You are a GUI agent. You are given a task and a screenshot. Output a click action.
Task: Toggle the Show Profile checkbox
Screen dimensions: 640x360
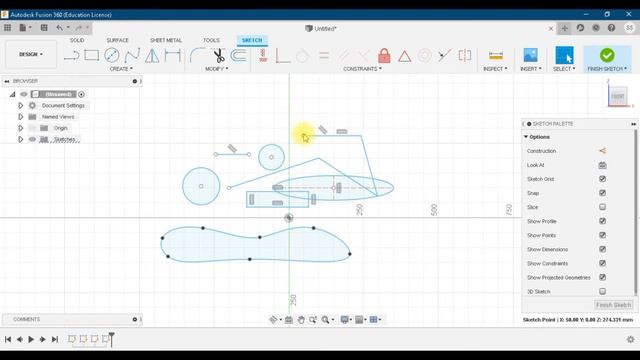pyautogui.click(x=602, y=221)
